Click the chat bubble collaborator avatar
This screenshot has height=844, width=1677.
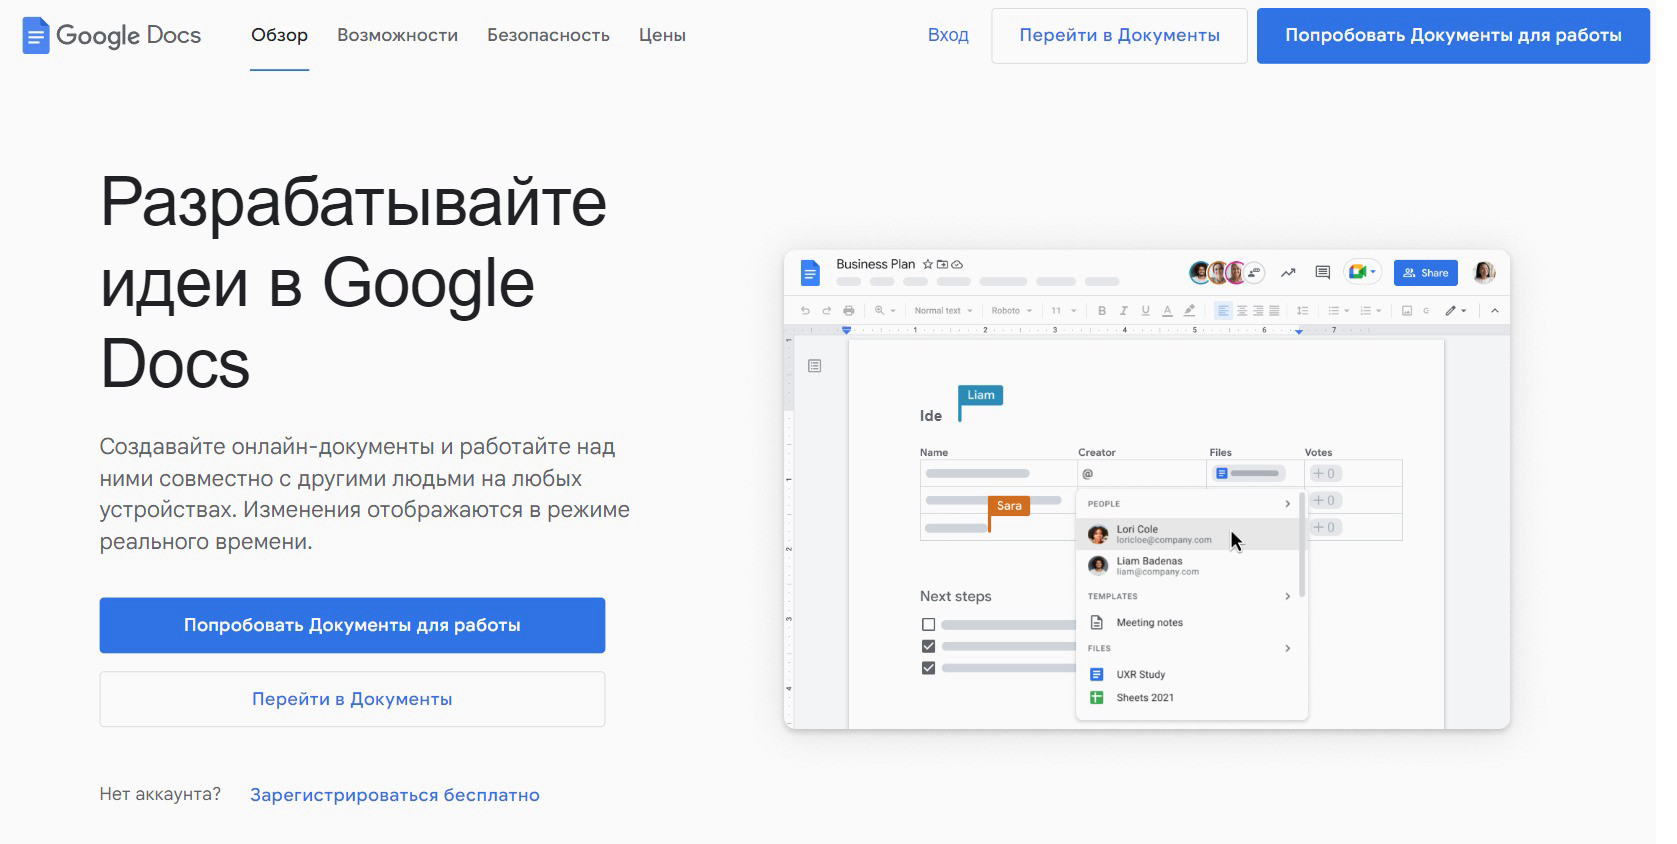tap(1255, 272)
